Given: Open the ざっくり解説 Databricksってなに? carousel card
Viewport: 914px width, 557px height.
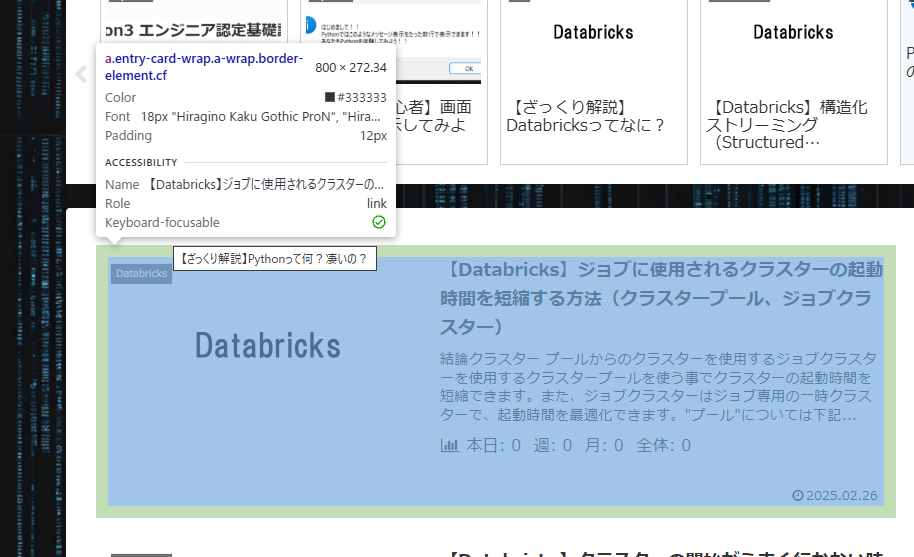Looking at the screenshot, I should (x=593, y=116).
